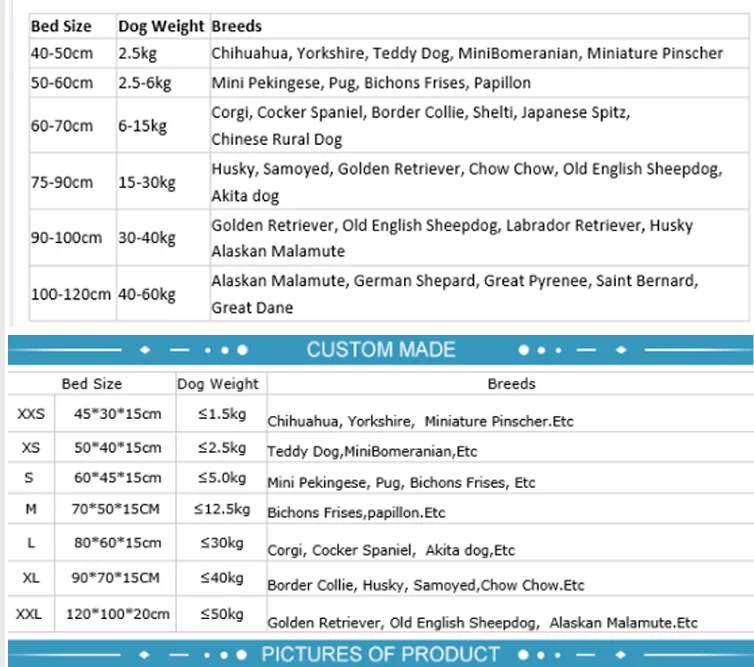Click the 'Corgi, Cocker Spaniel, Akita dog,Etc' cell

pyautogui.click(x=391, y=550)
